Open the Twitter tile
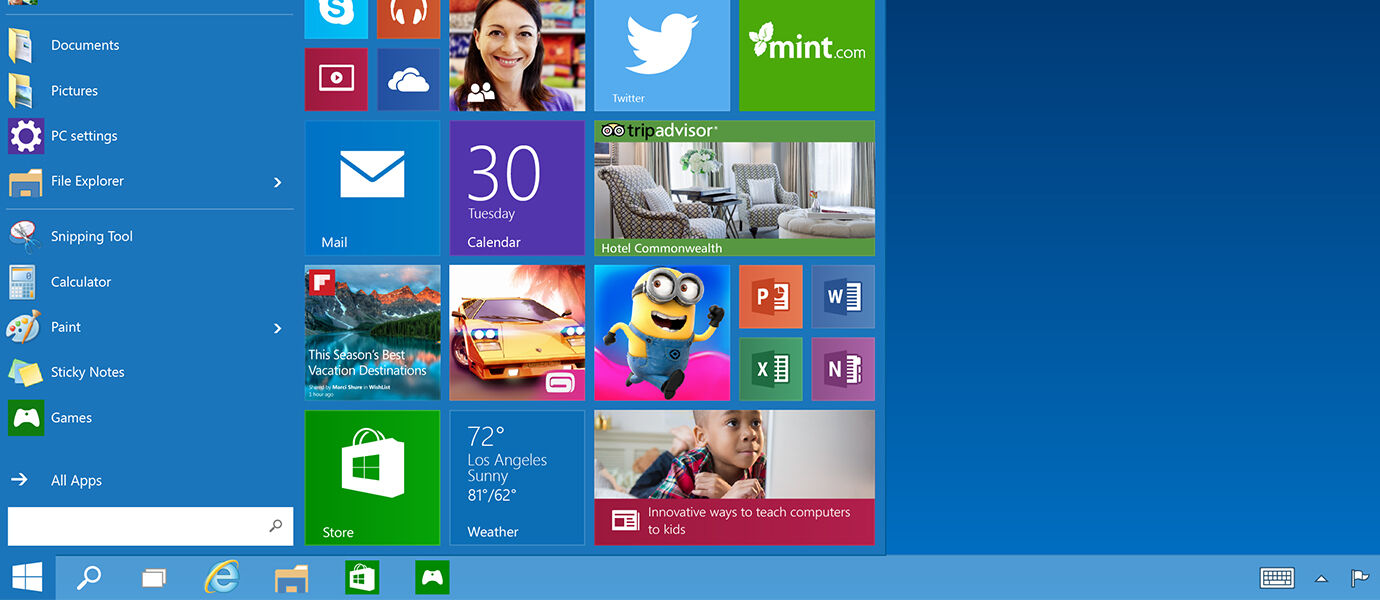This screenshot has width=1380, height=600. (662, 55)
